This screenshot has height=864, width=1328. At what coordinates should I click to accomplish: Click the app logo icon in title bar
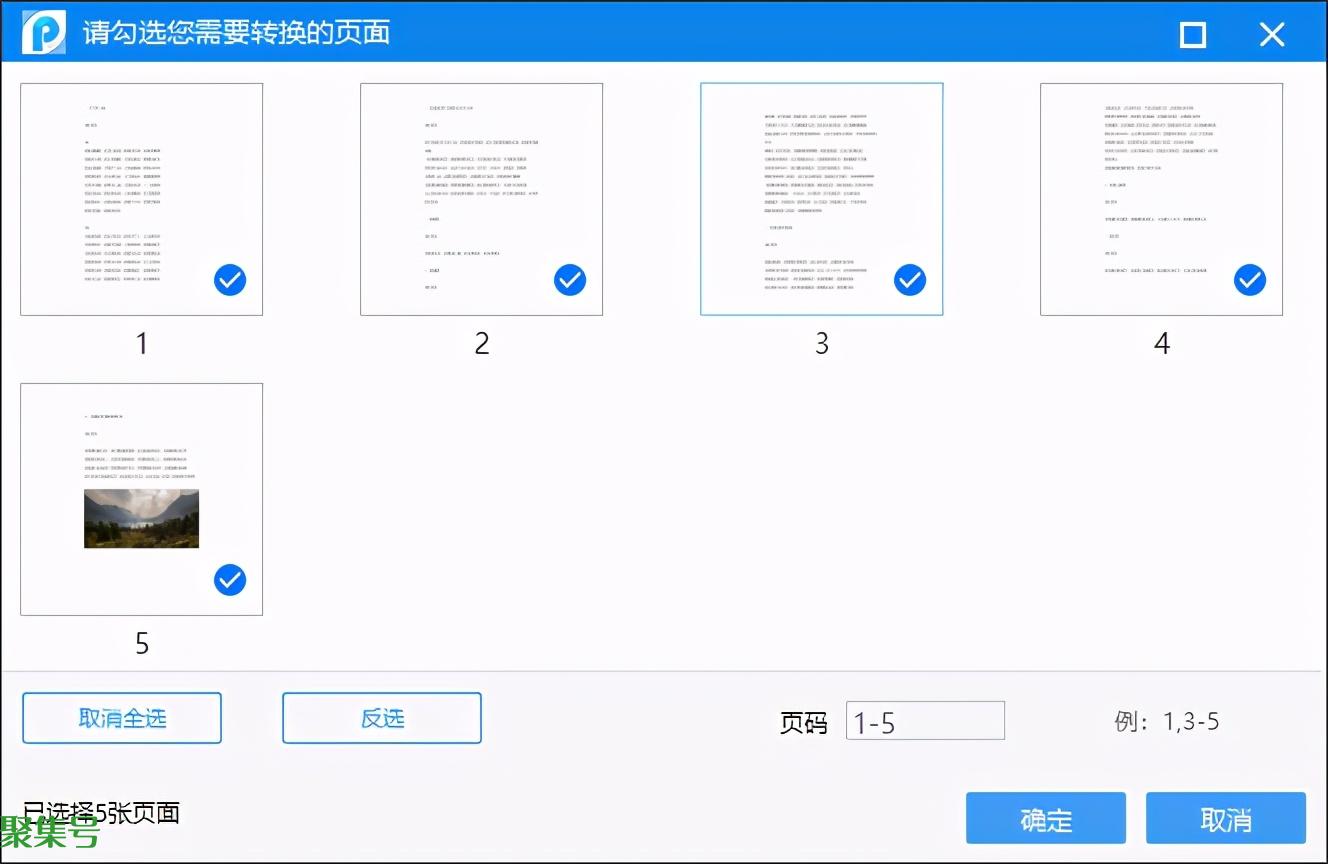pos(43,32)
